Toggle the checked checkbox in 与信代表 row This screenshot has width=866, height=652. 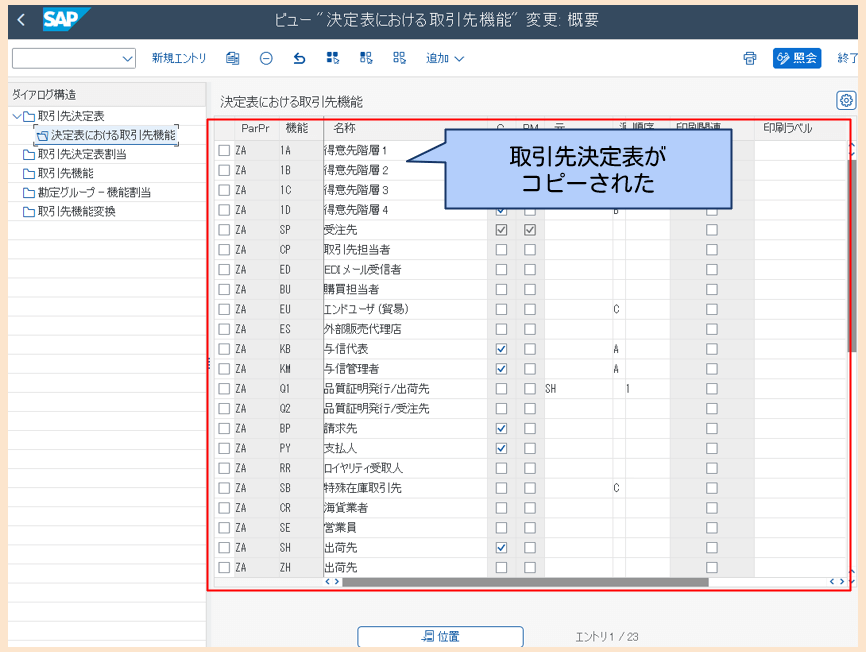click(x=501, y=349)
